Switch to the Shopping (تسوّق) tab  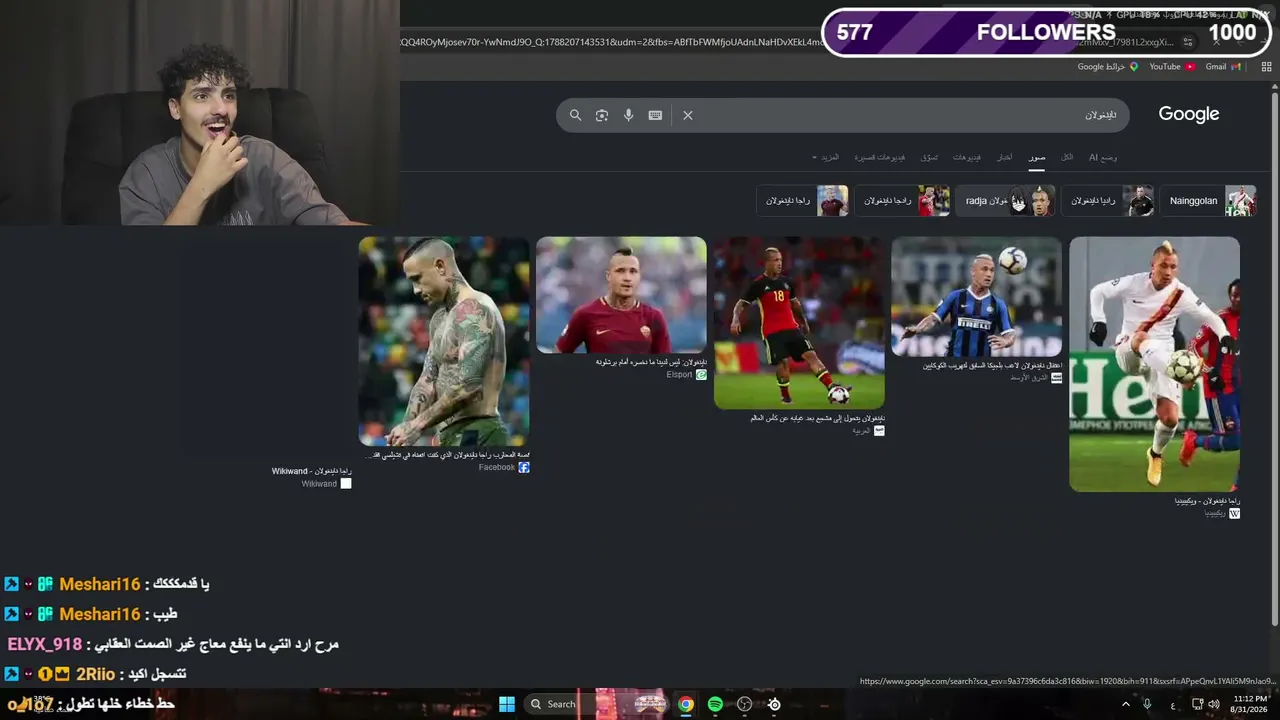pos(929,157)
